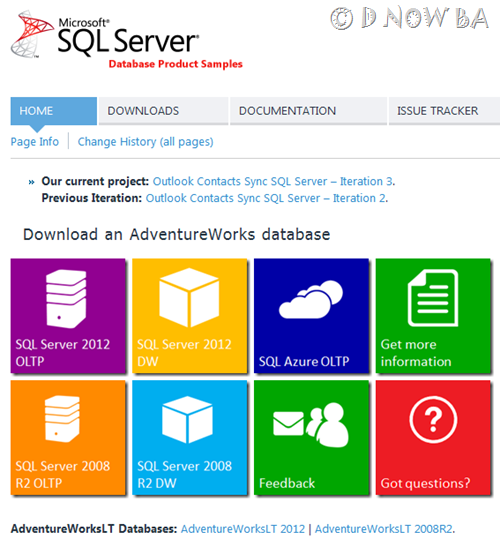This screenshot has height=539, width=500.
Task: Click the SQL Azure OLTP label
Action: [304, 361]
